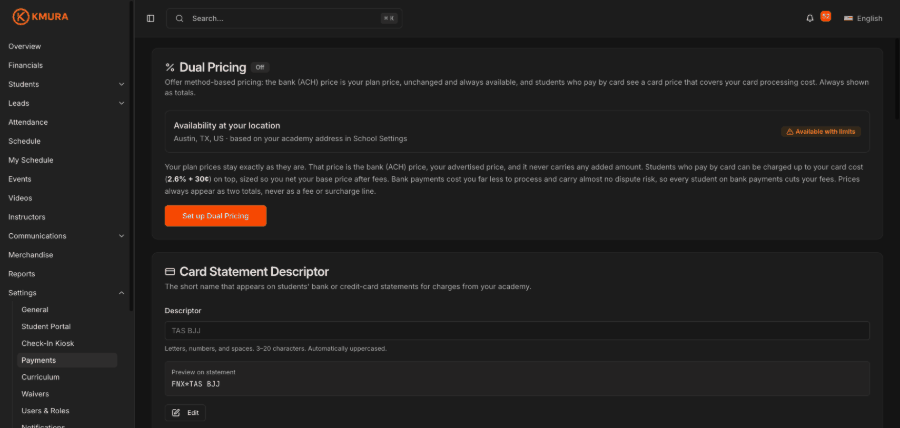This screenshot has width=900, height=428.
Task: Open Check-In Kiosk settings
Action: (48, 343)
